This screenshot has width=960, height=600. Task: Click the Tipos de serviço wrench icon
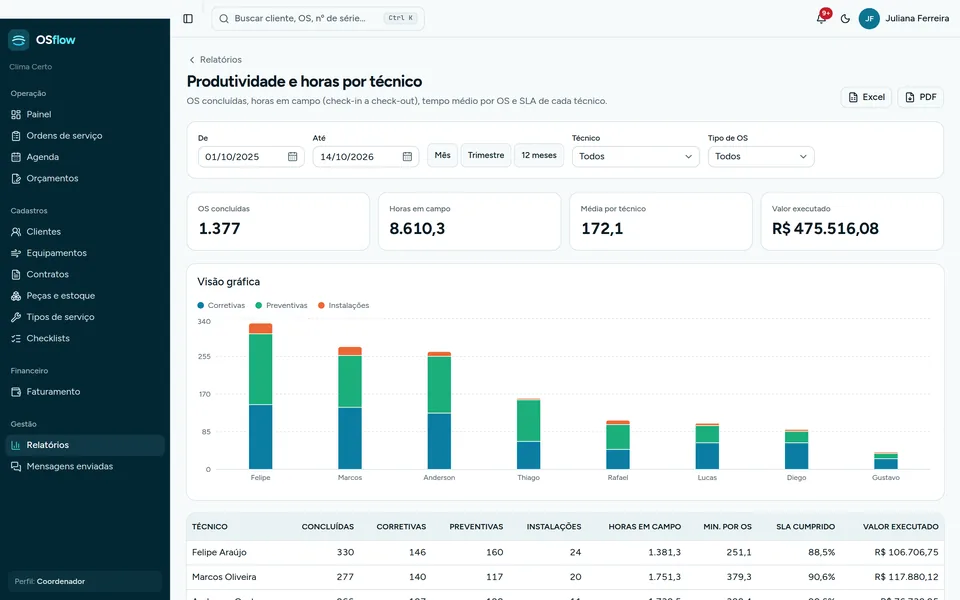tap(16, 317)
